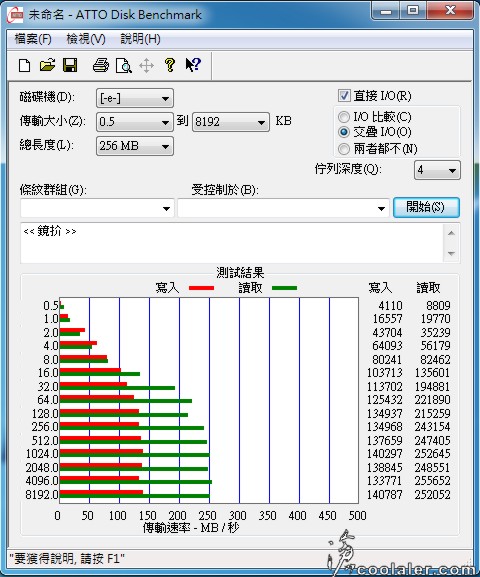Click the write value 103713
The height and width of the screenshot is (577, 480).
click(385, 373)
